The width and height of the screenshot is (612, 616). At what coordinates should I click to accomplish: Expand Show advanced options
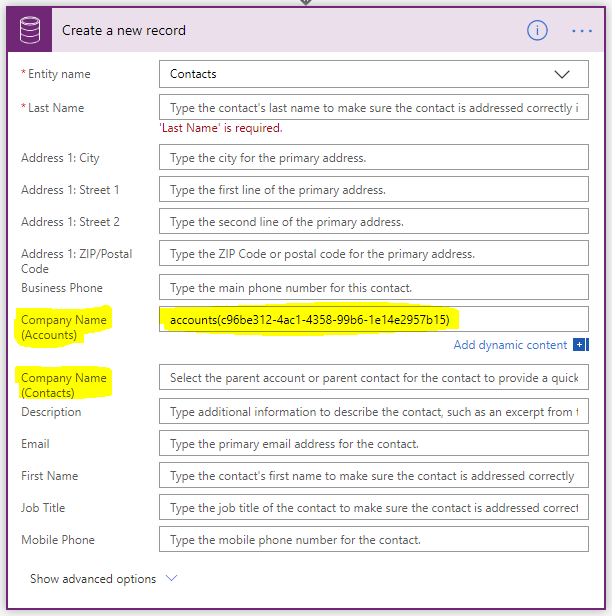pos(103,579)
